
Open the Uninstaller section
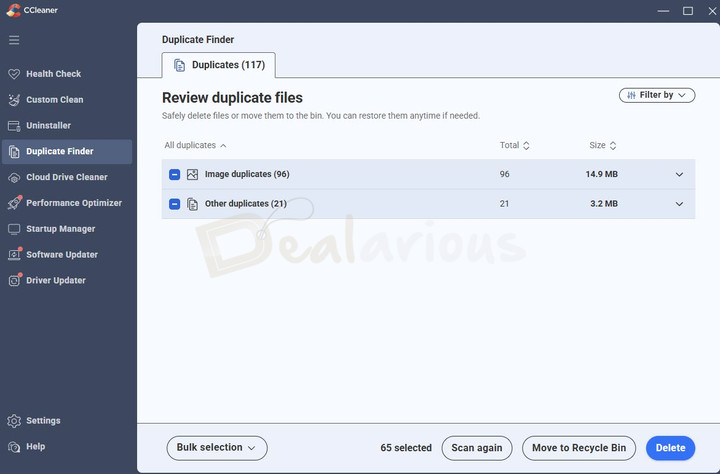coord(67,125)
